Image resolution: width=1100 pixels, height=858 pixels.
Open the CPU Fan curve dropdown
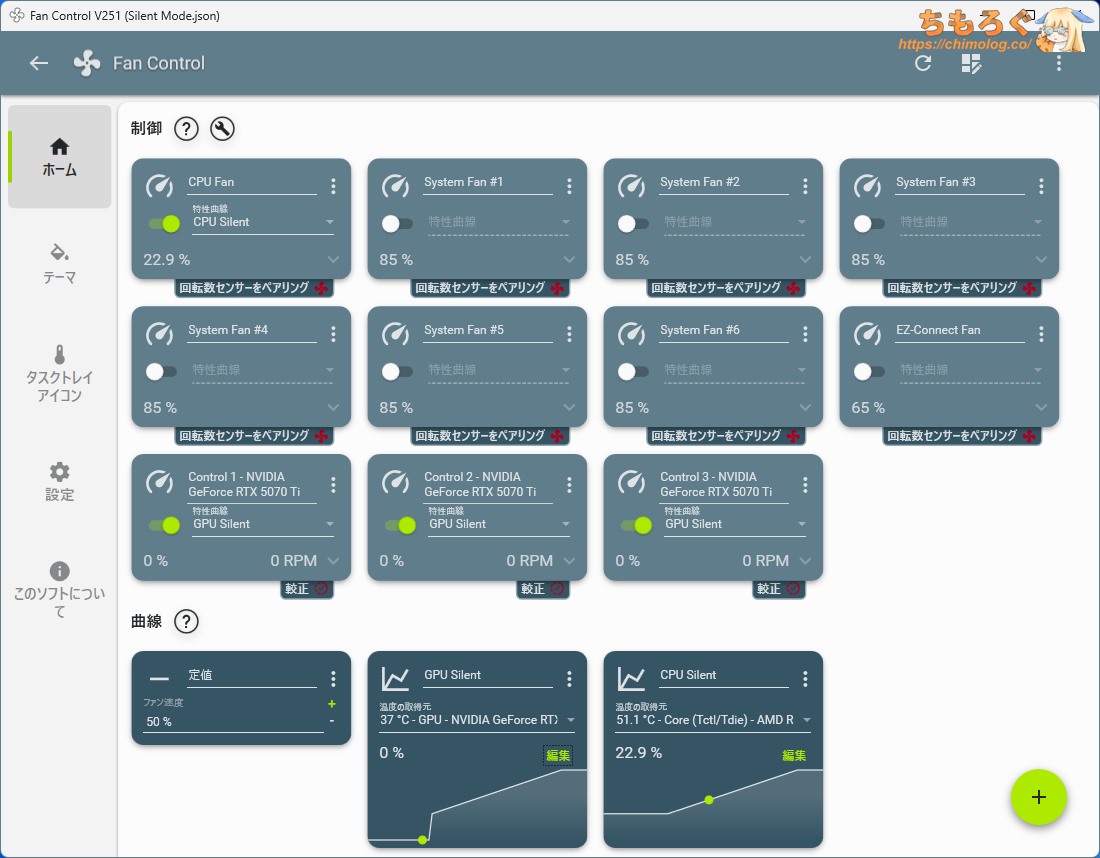[264, 222]
